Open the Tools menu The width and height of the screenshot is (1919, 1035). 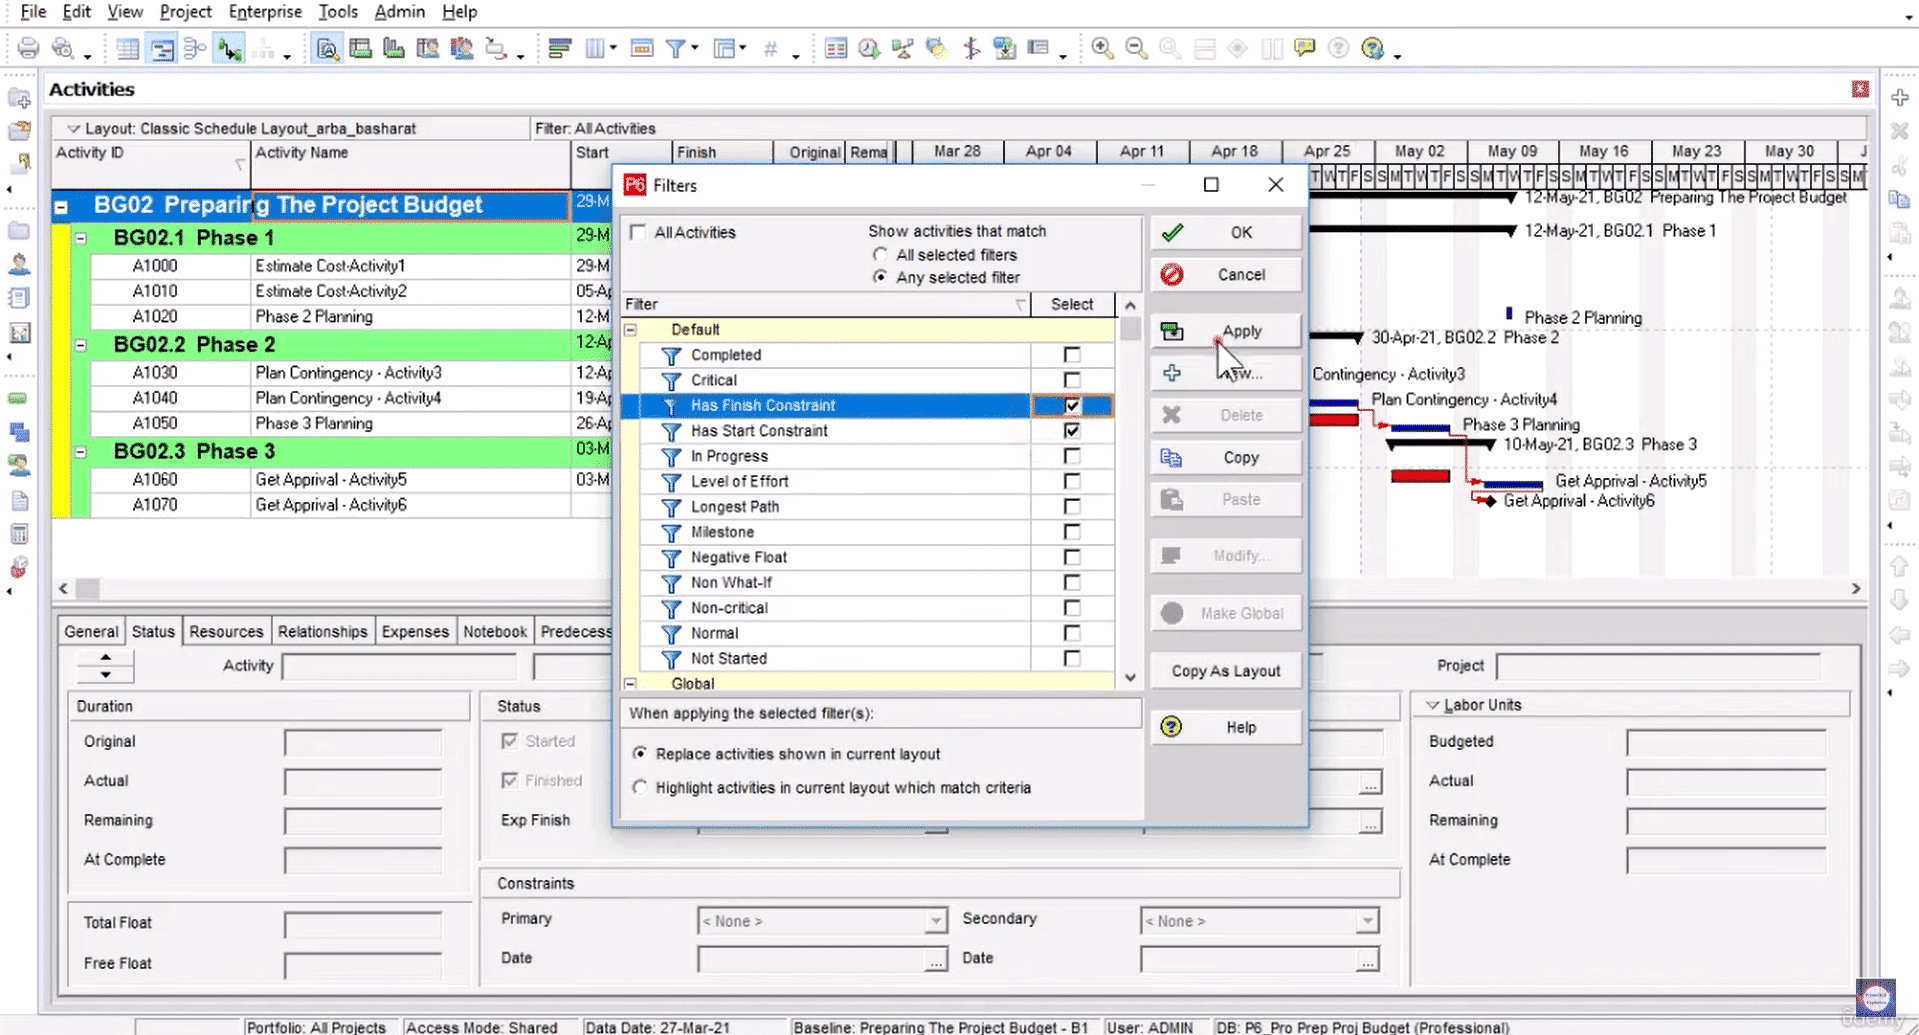337,11
